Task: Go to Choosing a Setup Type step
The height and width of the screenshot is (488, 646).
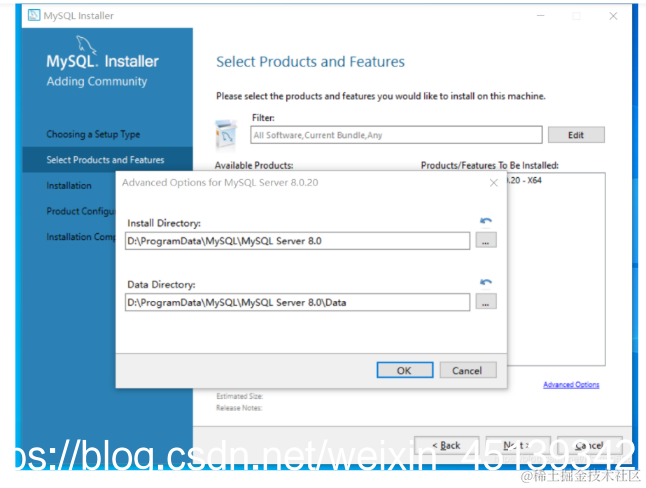Action: pyautogui.click(x=93, y=134)
